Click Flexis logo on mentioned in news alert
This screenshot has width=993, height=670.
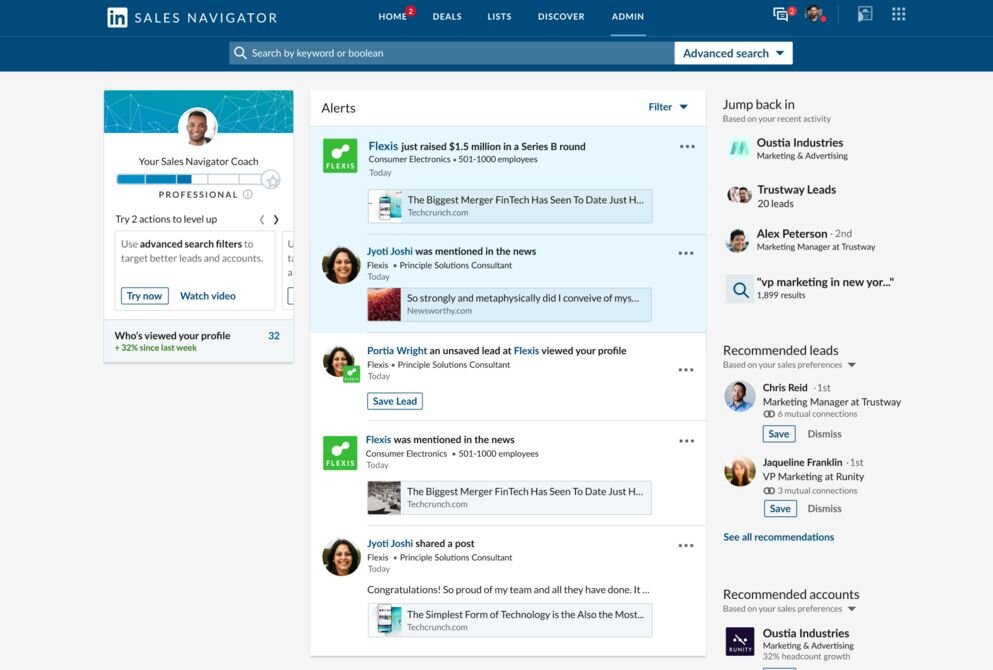click(340, 453)
